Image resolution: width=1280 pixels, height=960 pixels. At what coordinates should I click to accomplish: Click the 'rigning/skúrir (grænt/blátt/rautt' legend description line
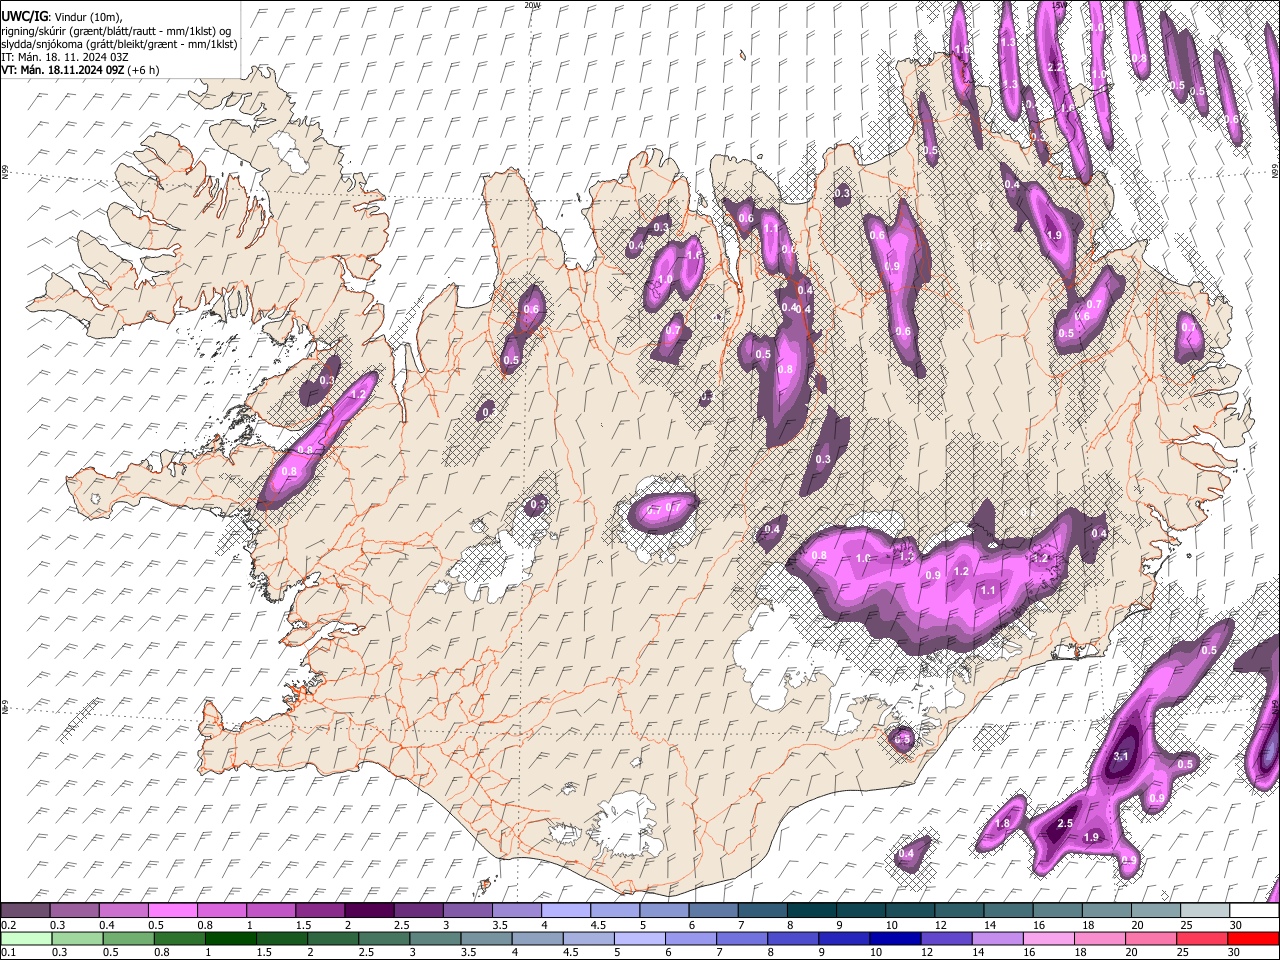pos(116,30)
